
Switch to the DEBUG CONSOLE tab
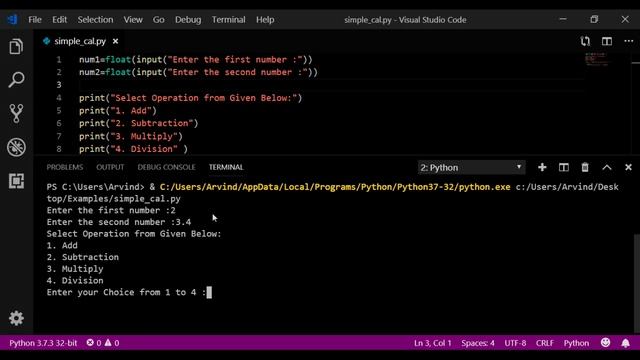pos(166,167)
